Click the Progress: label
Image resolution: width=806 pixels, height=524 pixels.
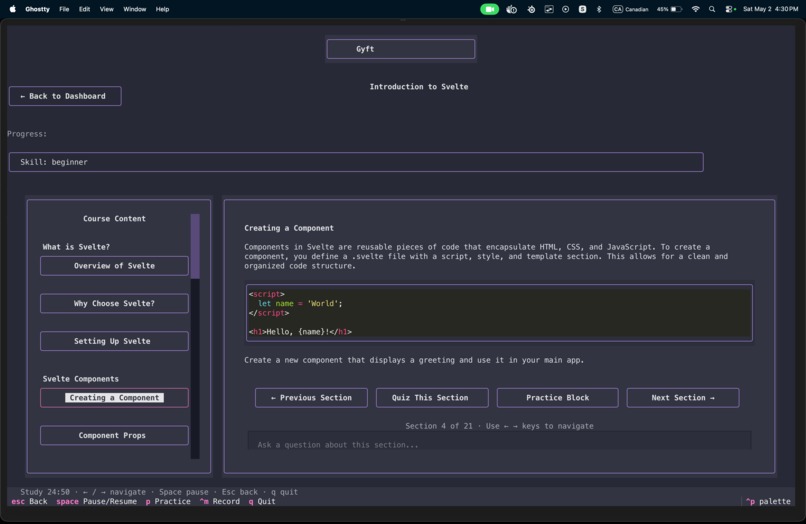click(x=27, y=134)
